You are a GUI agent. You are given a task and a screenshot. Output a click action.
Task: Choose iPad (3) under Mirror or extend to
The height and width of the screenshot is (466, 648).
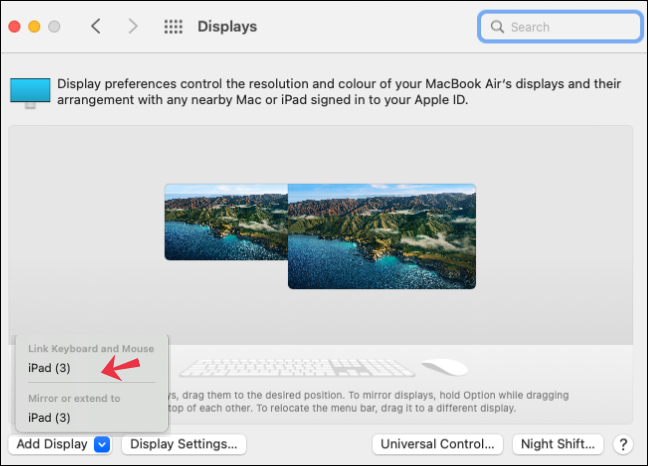tap(50, 417)
